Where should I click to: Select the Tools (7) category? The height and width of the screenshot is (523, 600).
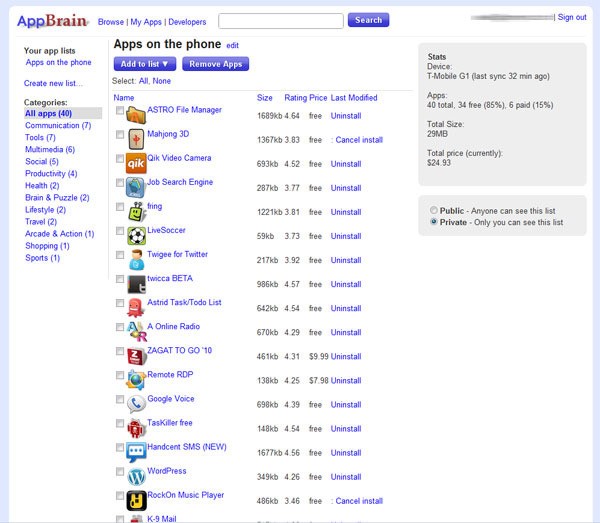(40, 137)
